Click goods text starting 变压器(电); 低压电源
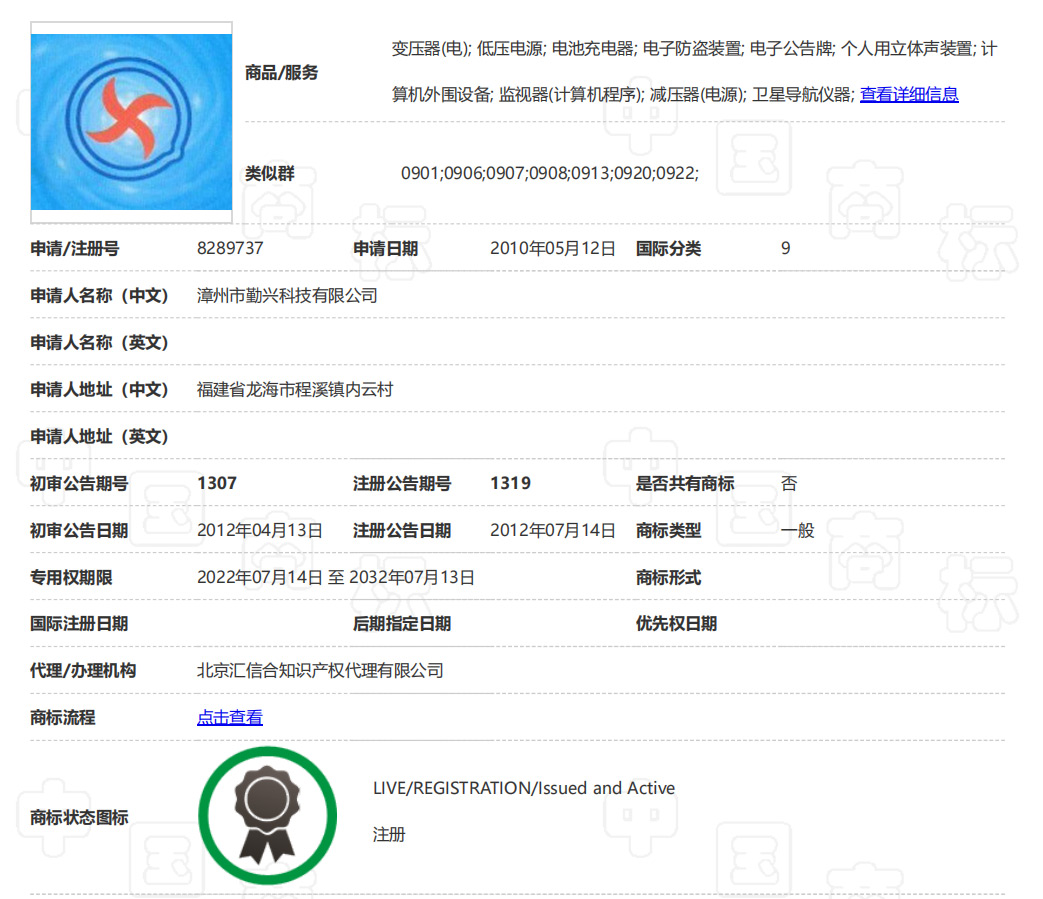1043x899 pixels. [x=694, y=49]
